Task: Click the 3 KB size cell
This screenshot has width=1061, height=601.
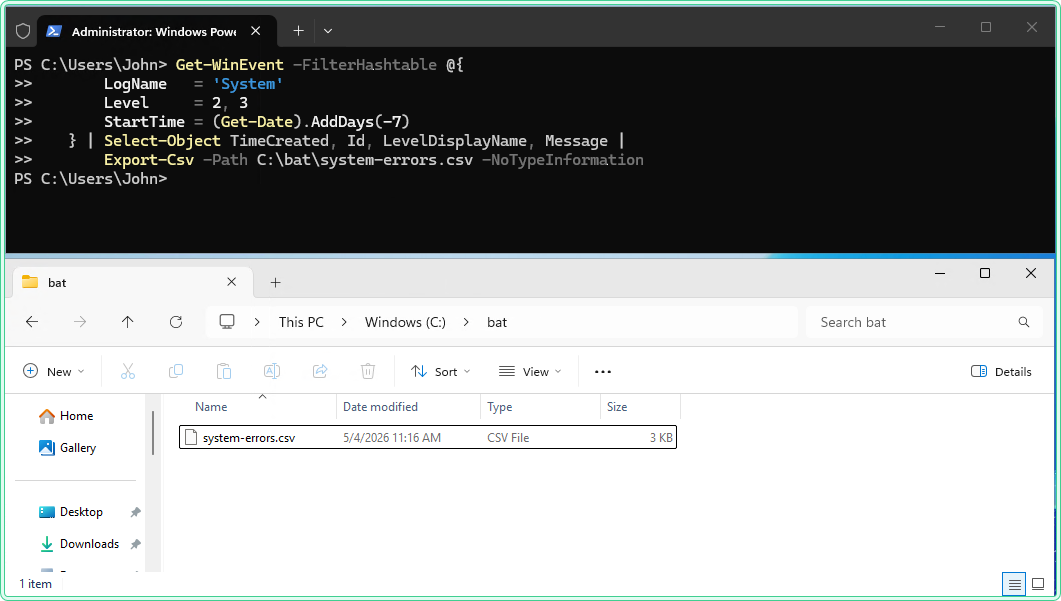Action: 661,438
